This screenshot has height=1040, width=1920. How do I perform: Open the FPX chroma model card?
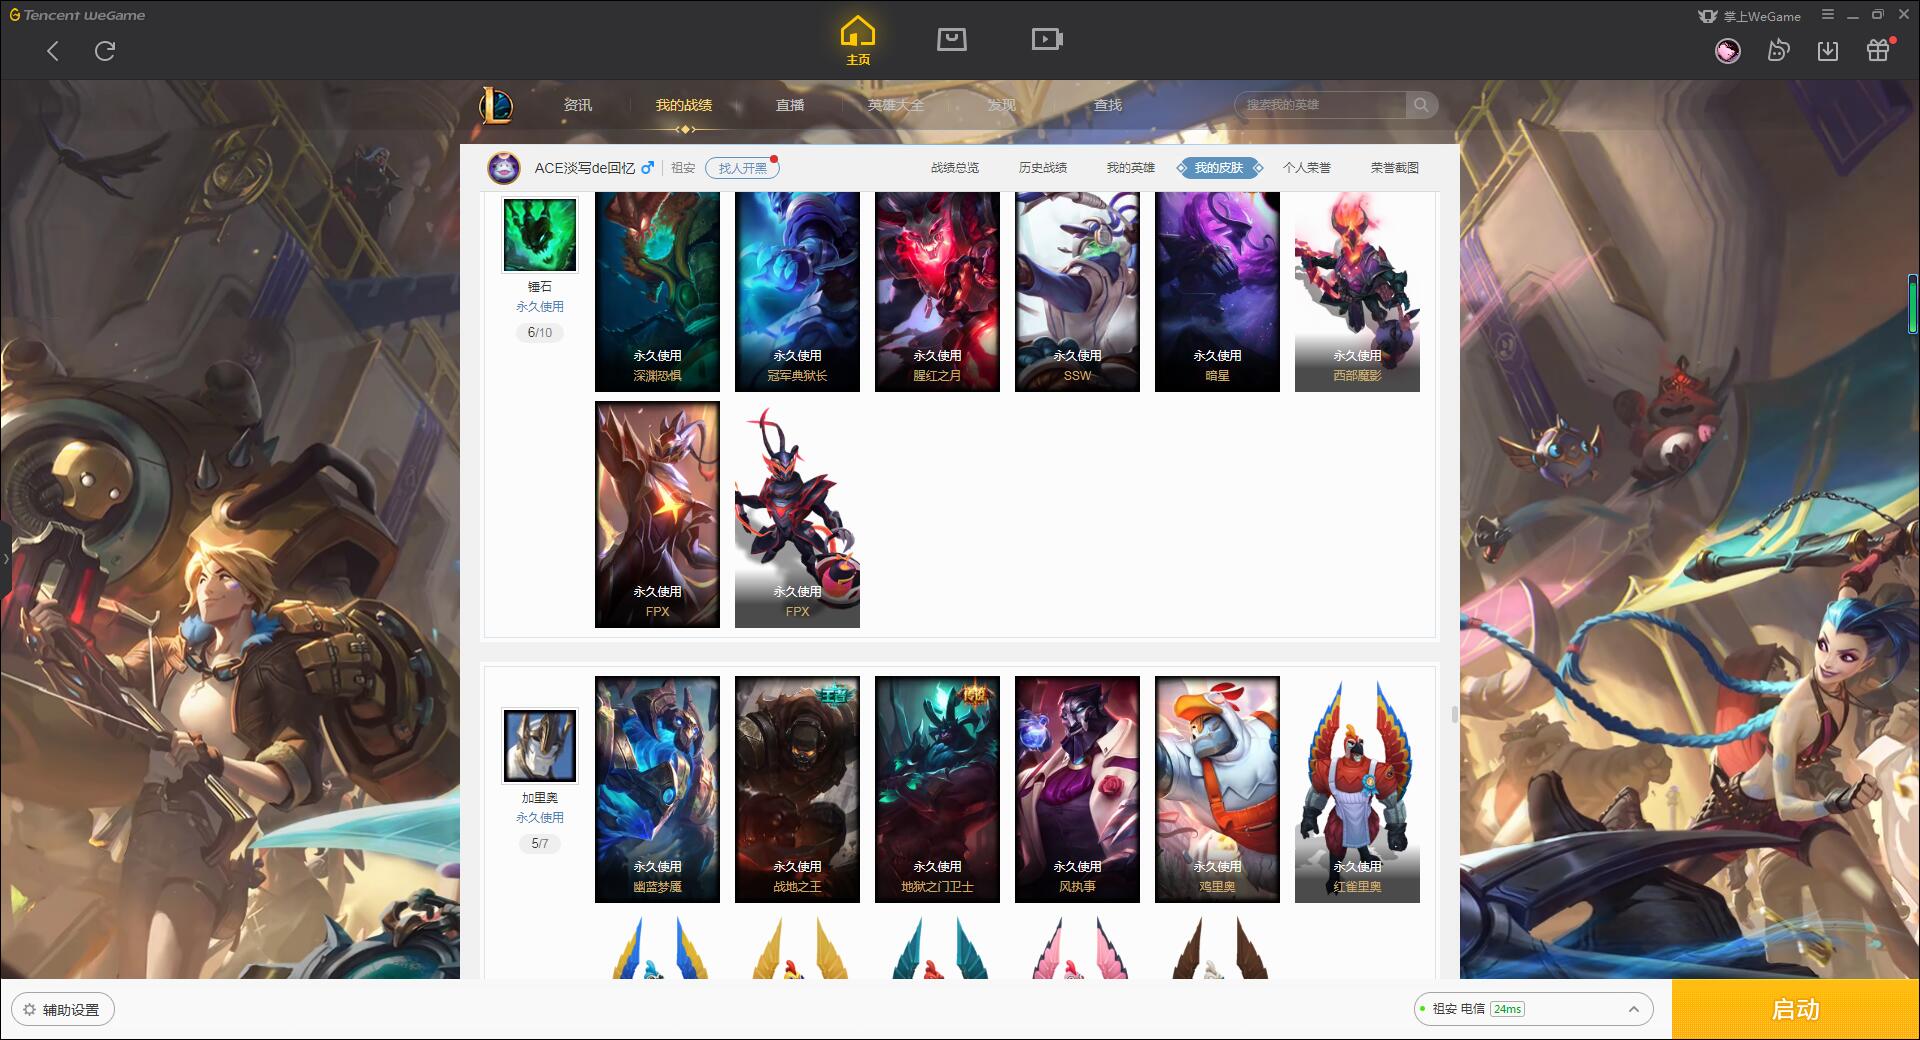797,515
